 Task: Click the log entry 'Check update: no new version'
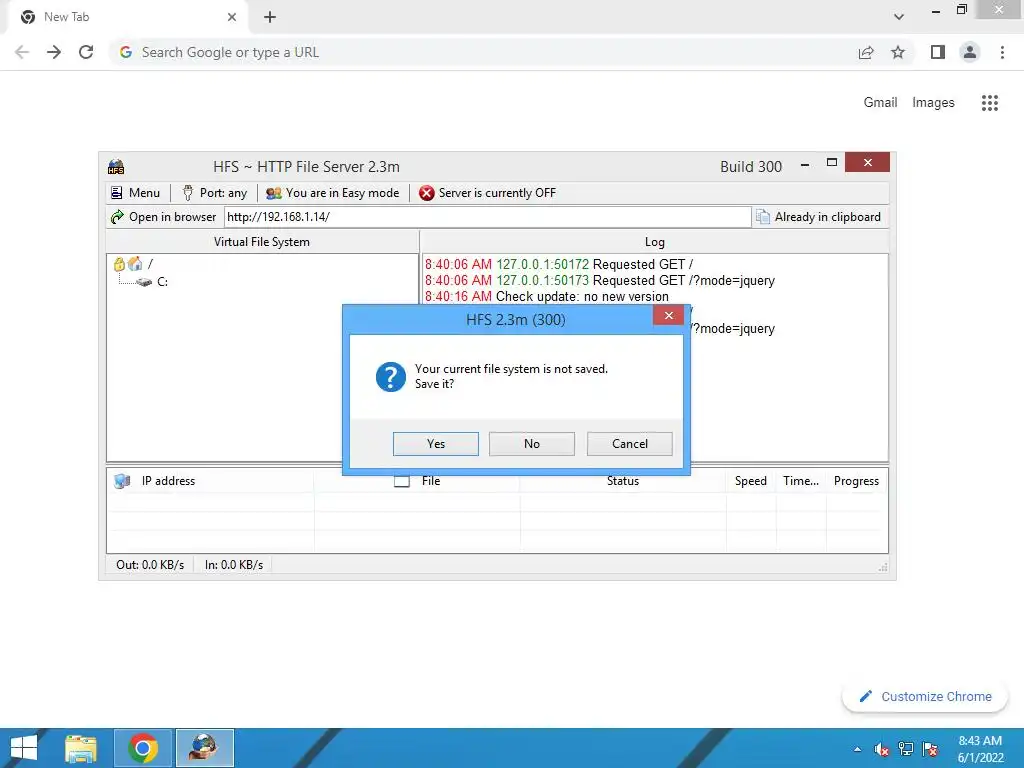point(547,296)
